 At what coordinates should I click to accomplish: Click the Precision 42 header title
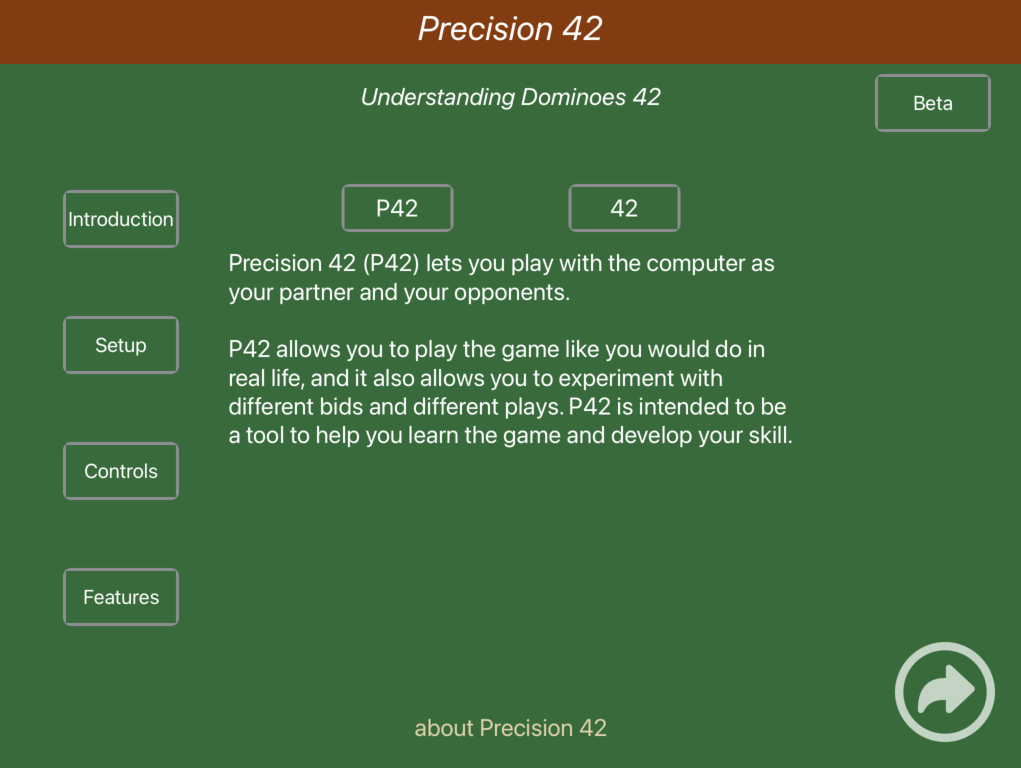[x=510, y=29]
